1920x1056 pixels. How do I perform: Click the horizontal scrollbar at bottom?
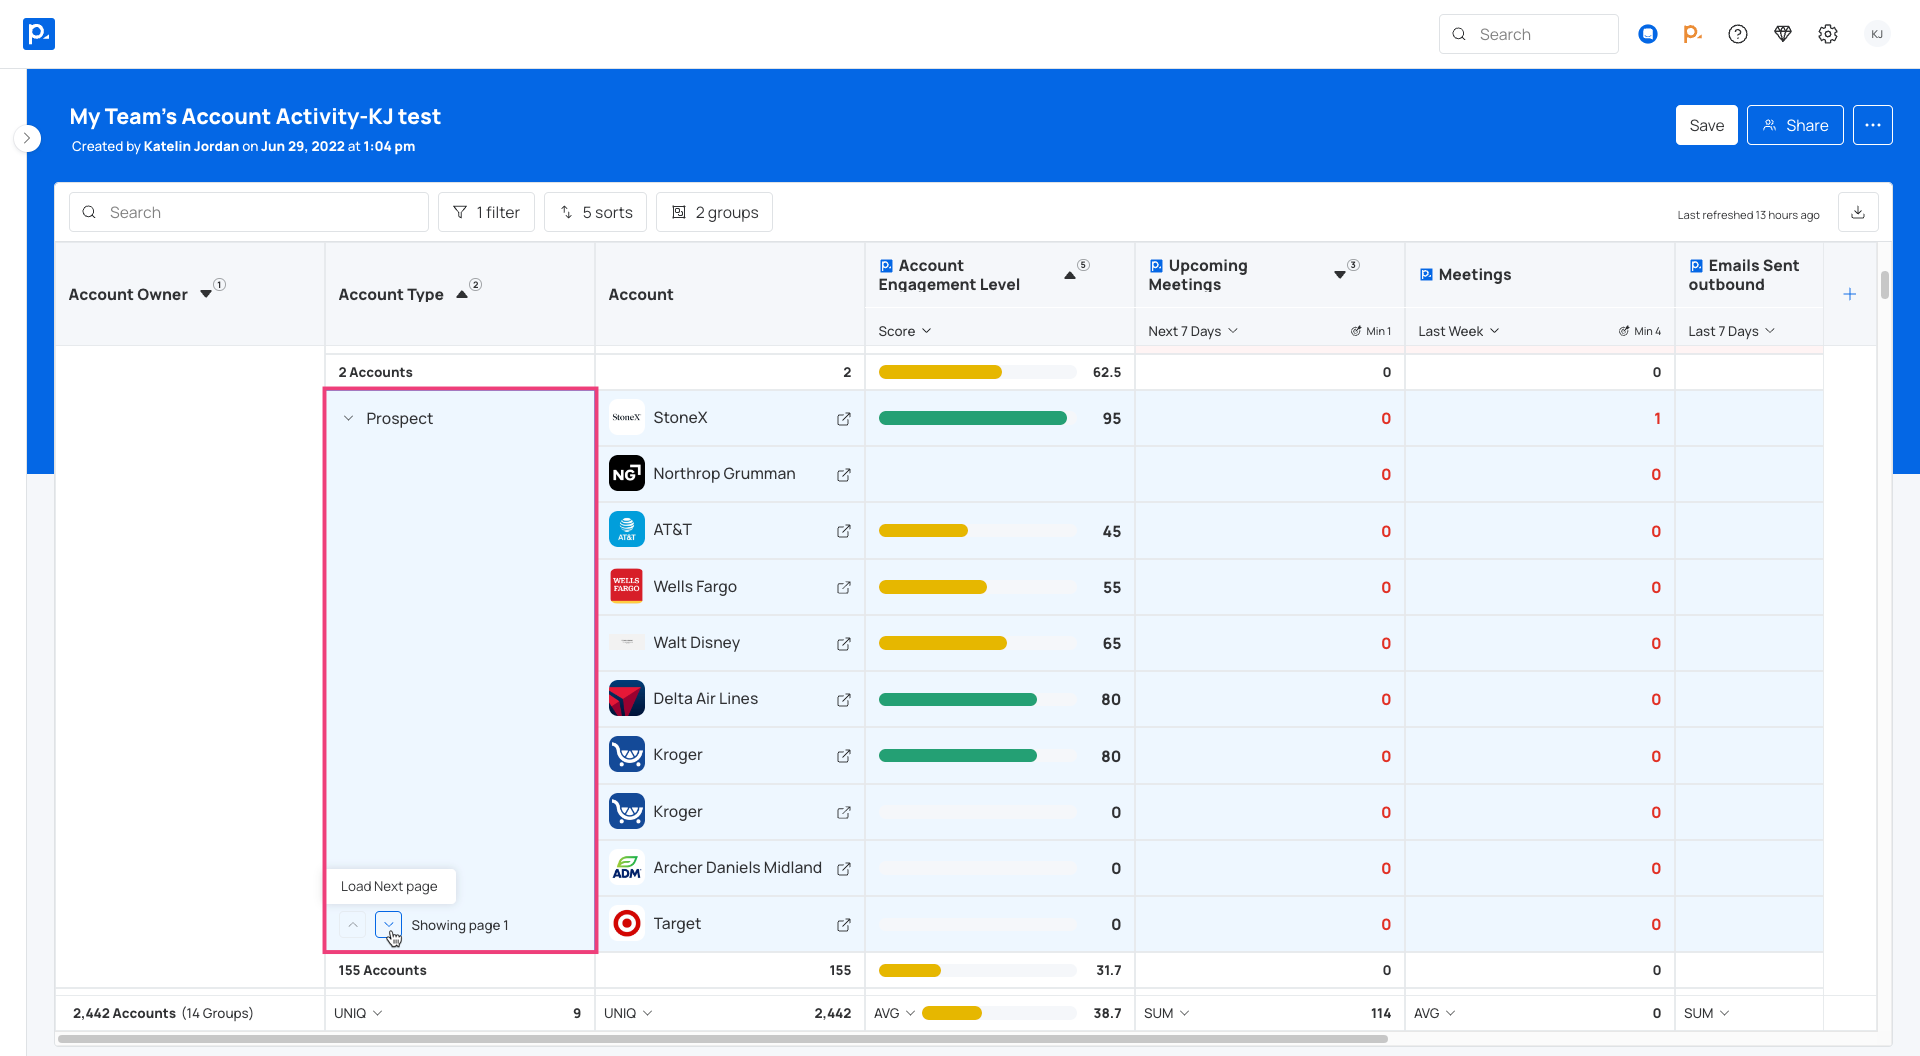[722, 1040]
